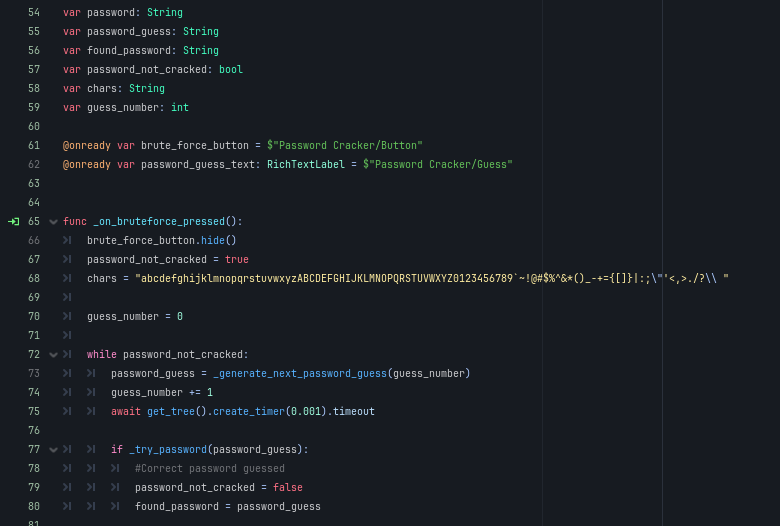
Task: Click the signal connection icon on line 65
Action: (13, 221)
